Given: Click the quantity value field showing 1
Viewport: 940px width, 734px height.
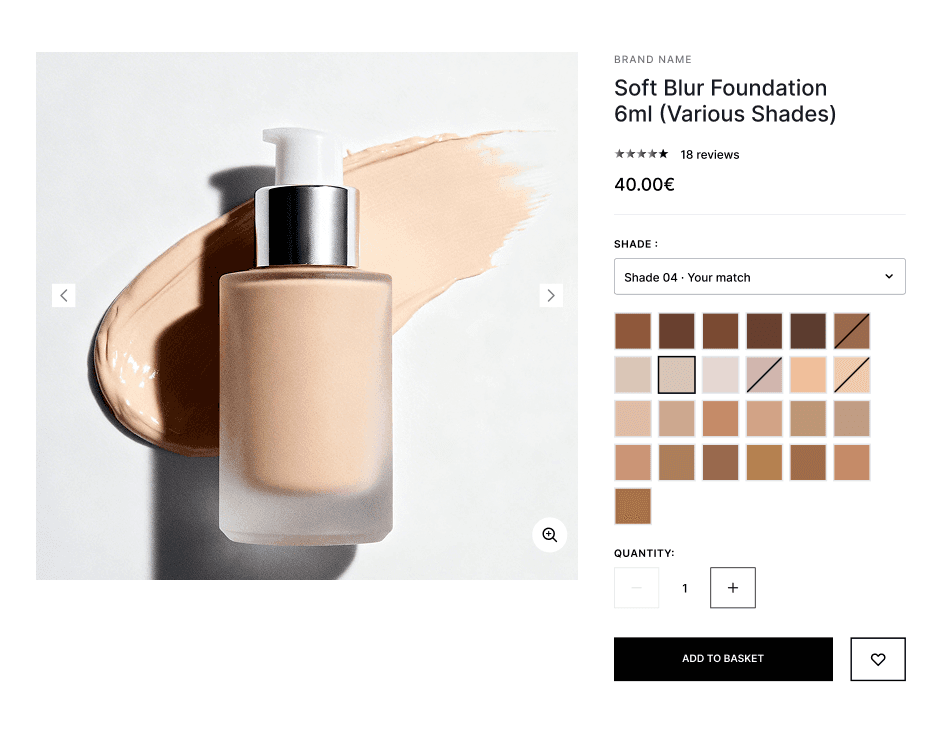Looking at the screenshot, I should tap(685, 588).
